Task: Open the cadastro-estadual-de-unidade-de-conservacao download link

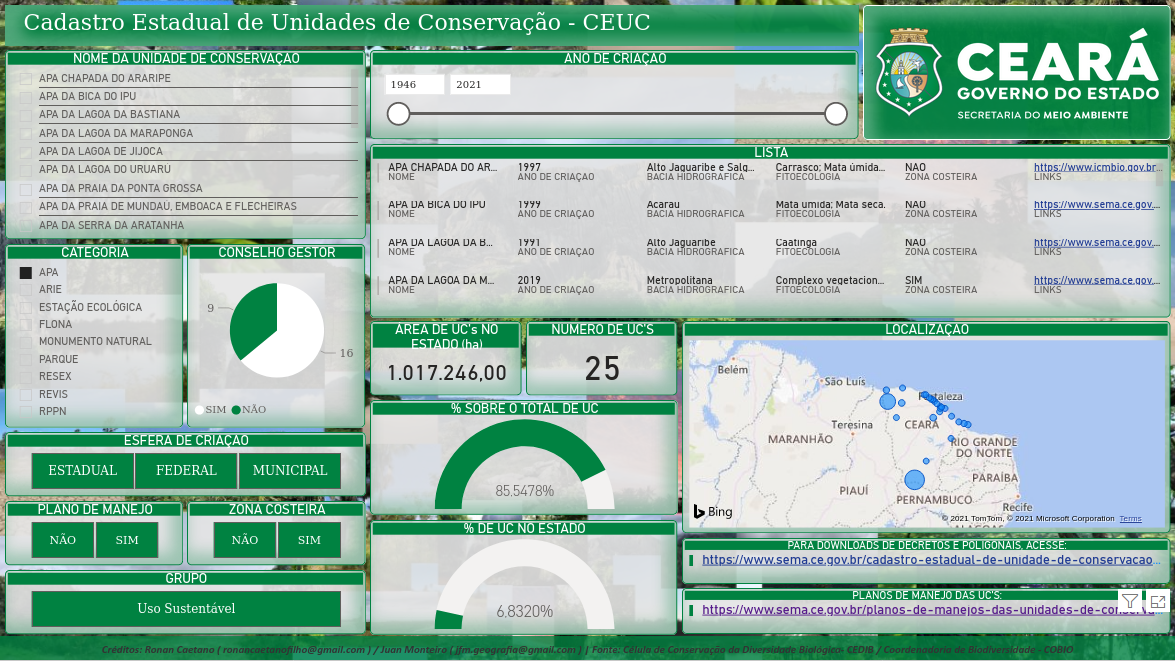Action: tap(931, 560)
